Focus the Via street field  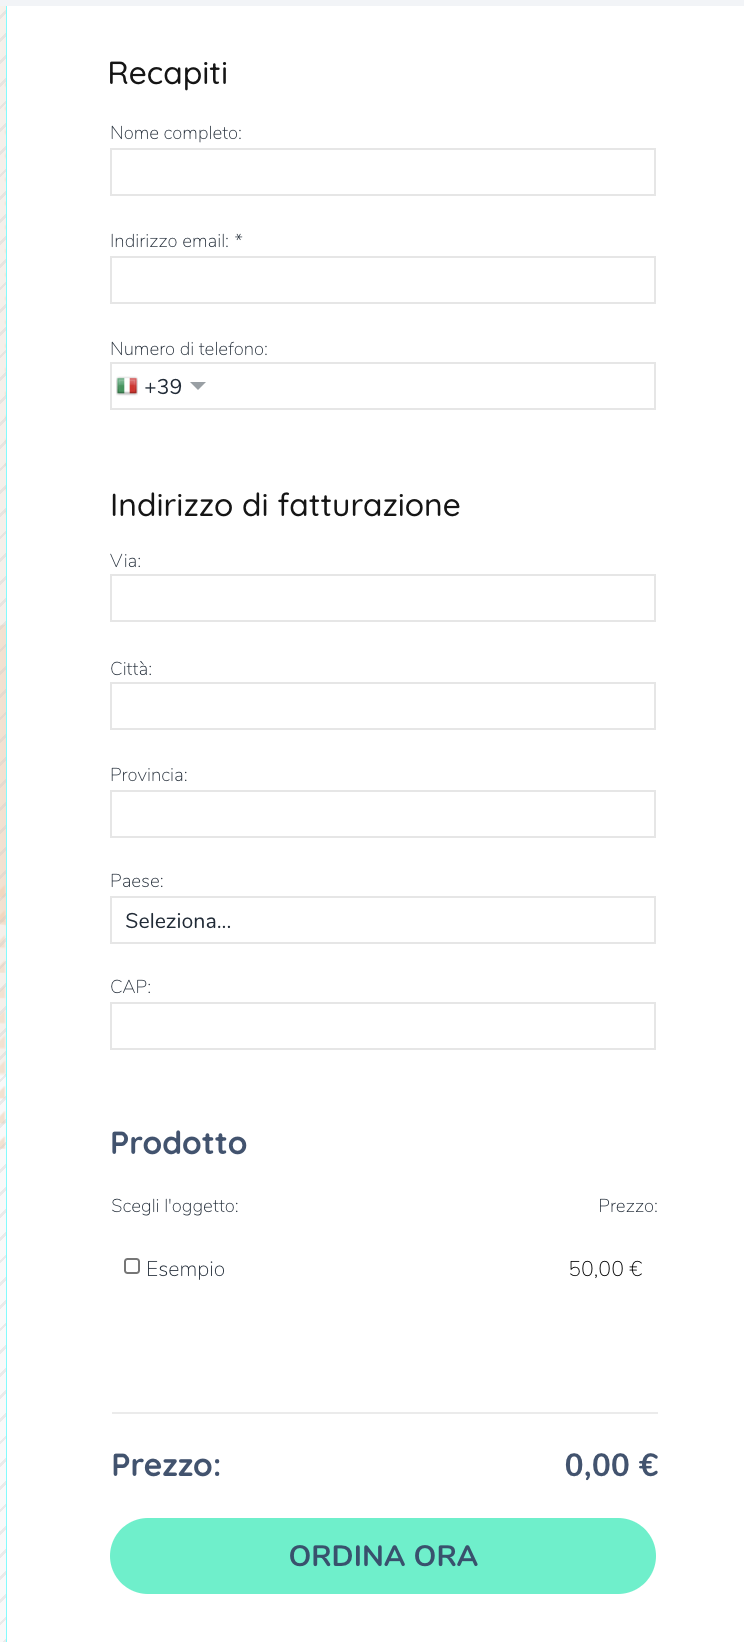tap(383, 598)
